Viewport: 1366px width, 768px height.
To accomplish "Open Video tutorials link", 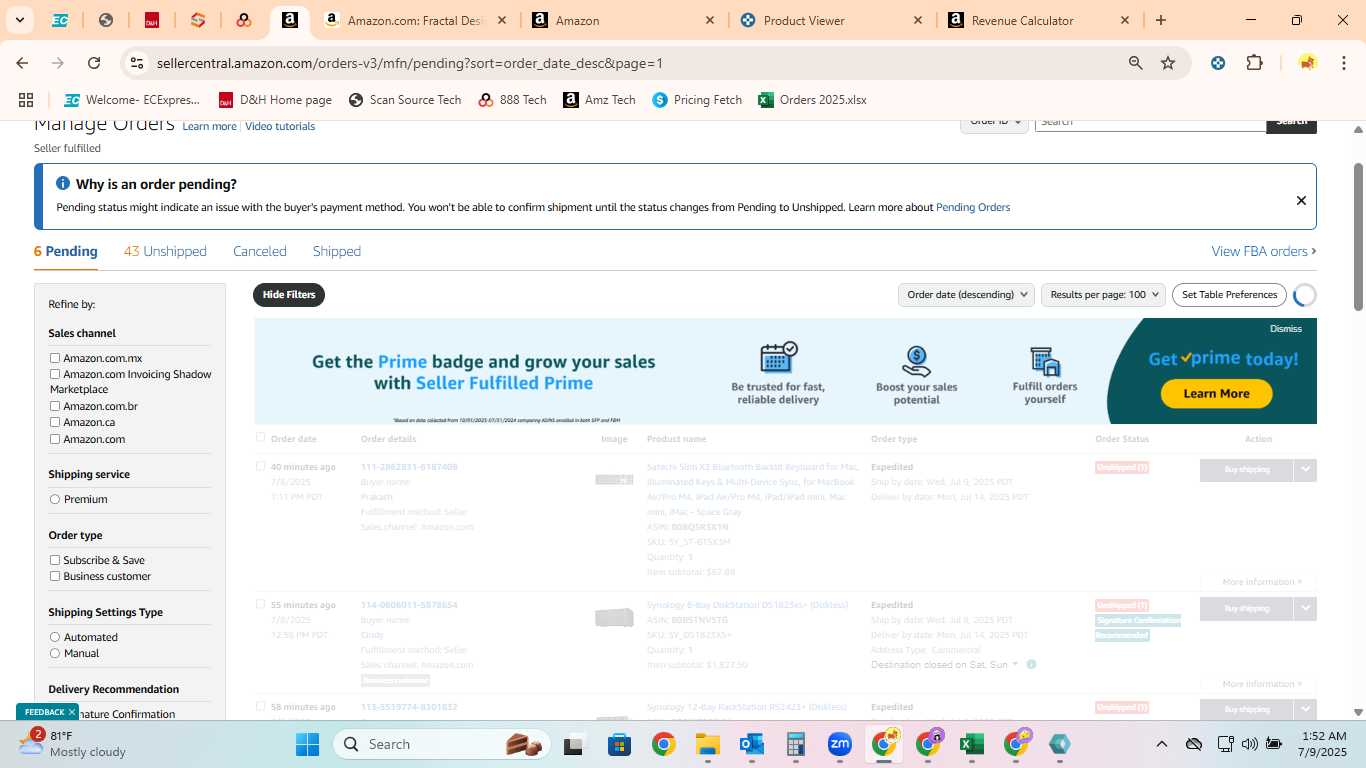I will [x=280, y=126].
